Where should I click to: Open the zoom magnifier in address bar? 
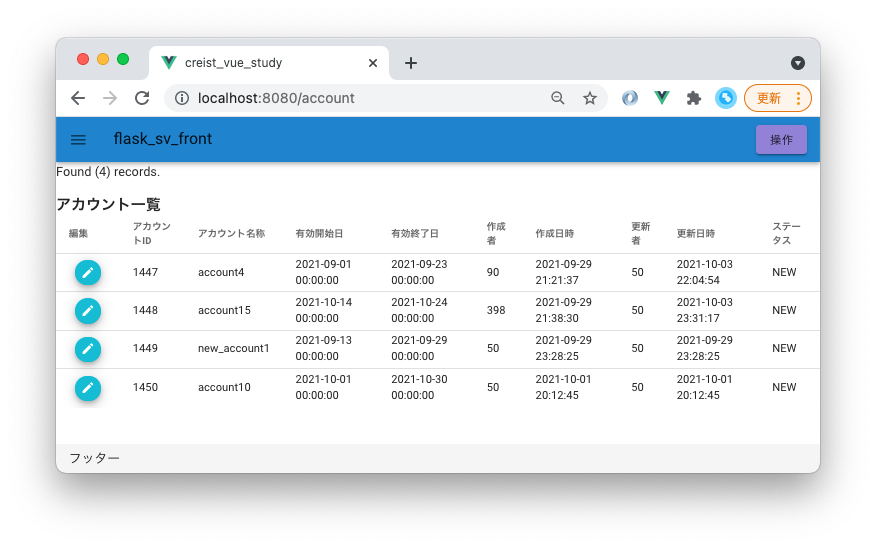coord(558,98)
